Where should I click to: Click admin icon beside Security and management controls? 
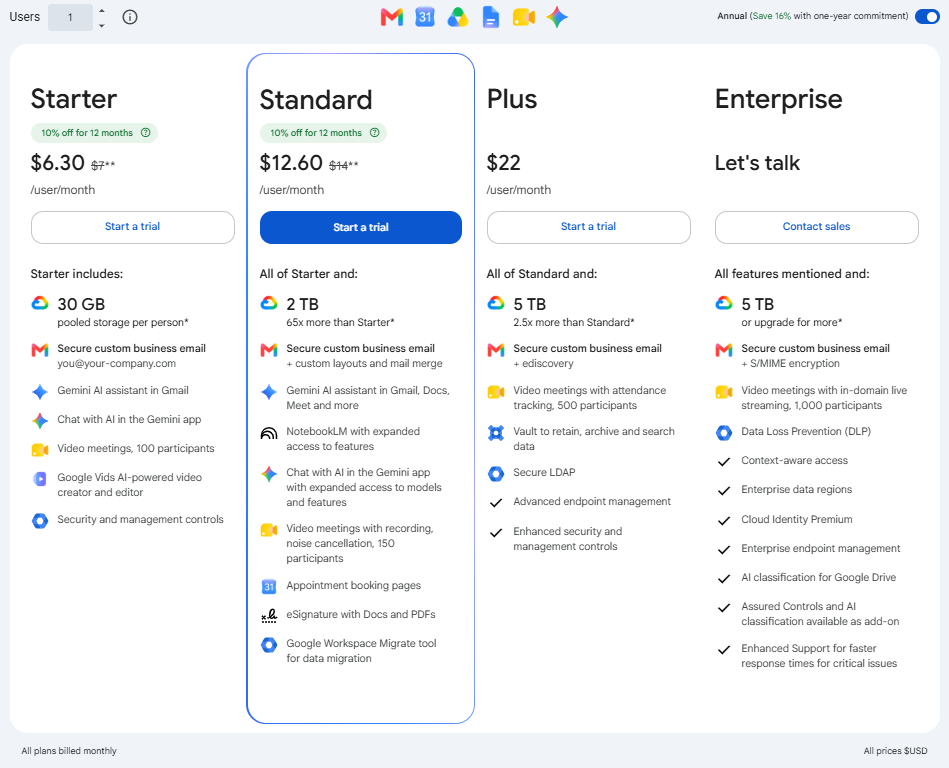point(40,520)
